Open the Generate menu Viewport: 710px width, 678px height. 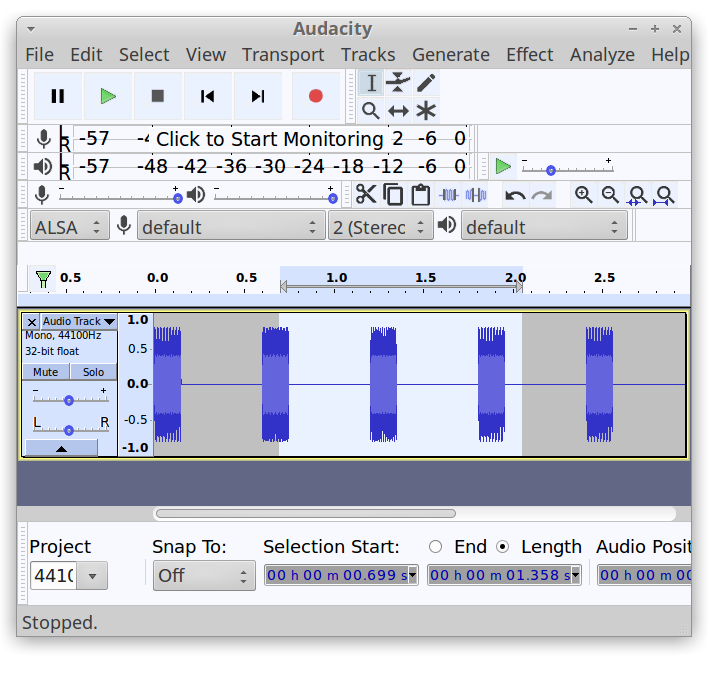(451, 55)
